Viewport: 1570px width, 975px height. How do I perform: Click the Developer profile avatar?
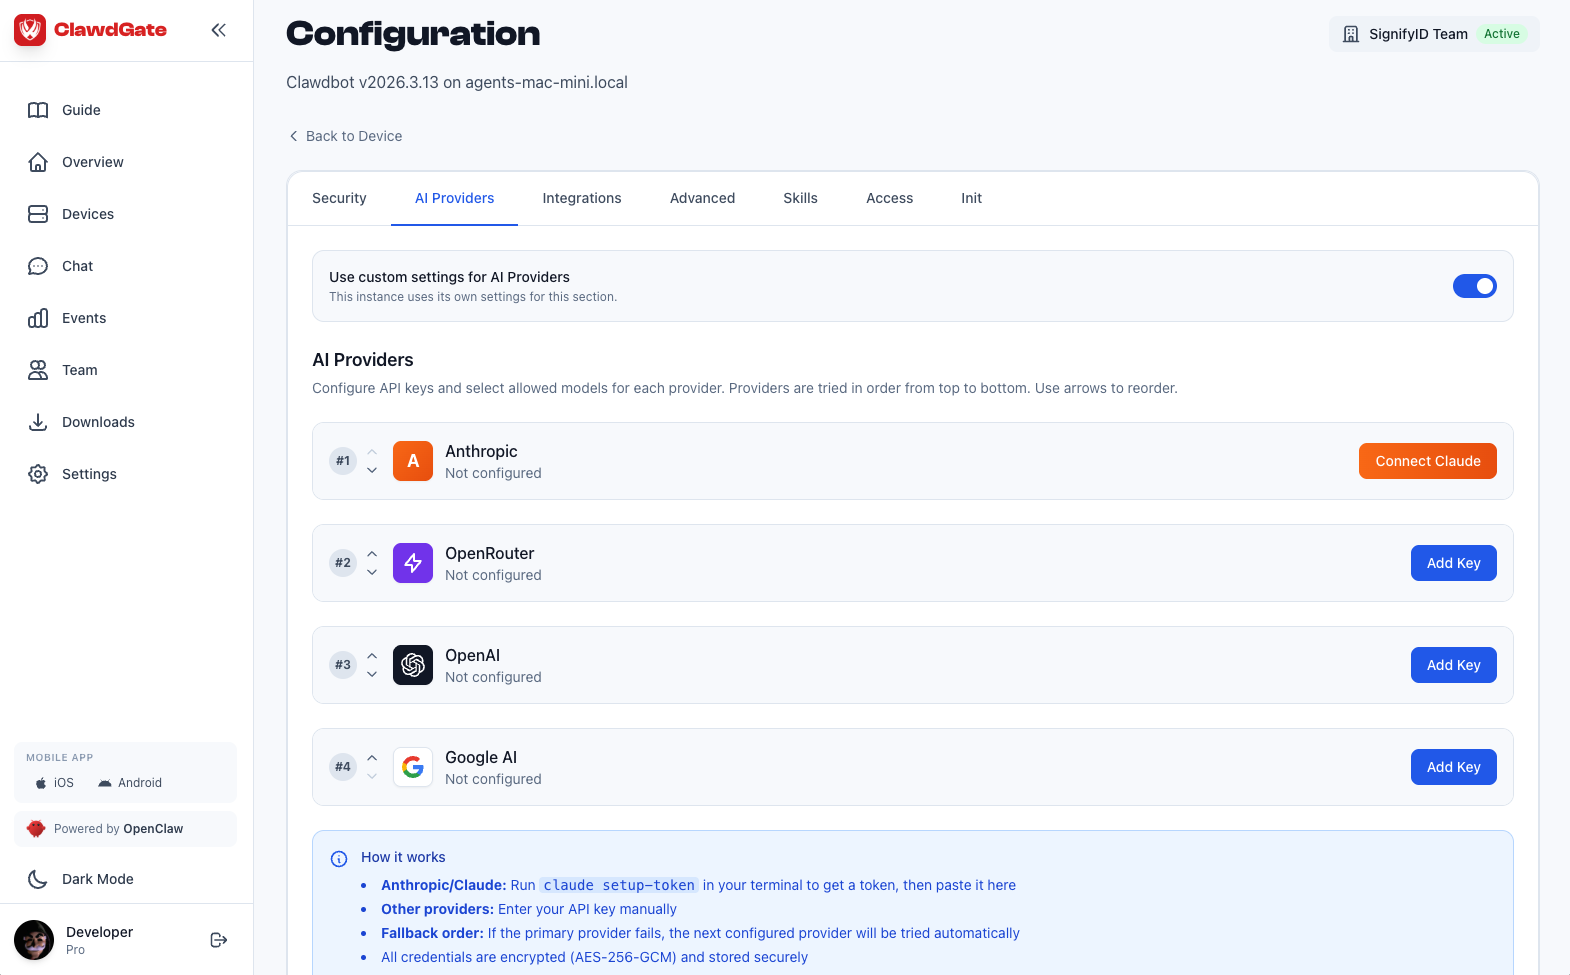pyautogui.click(x=34, y=940)
